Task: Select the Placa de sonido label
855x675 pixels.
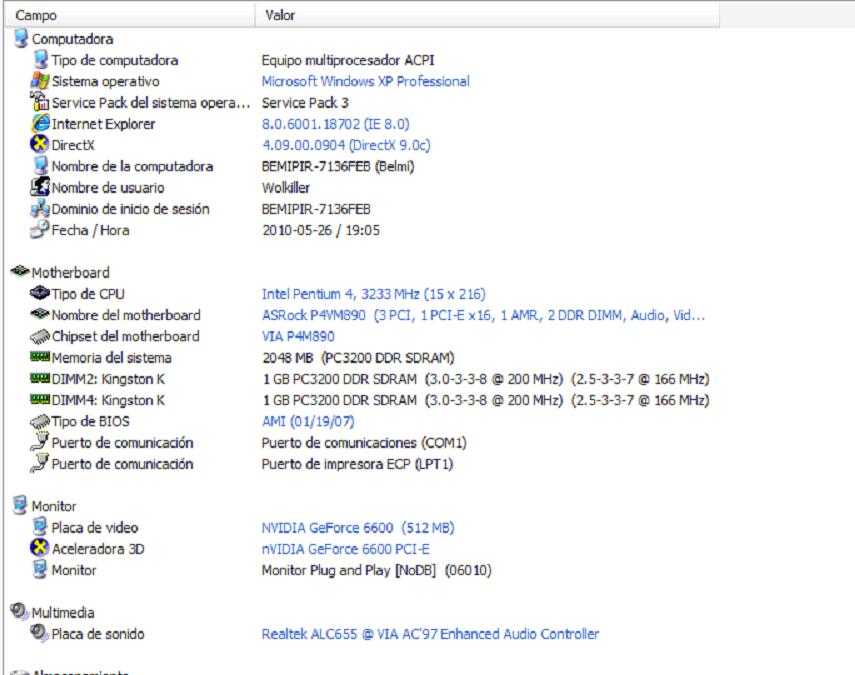Action: (98, 634)
